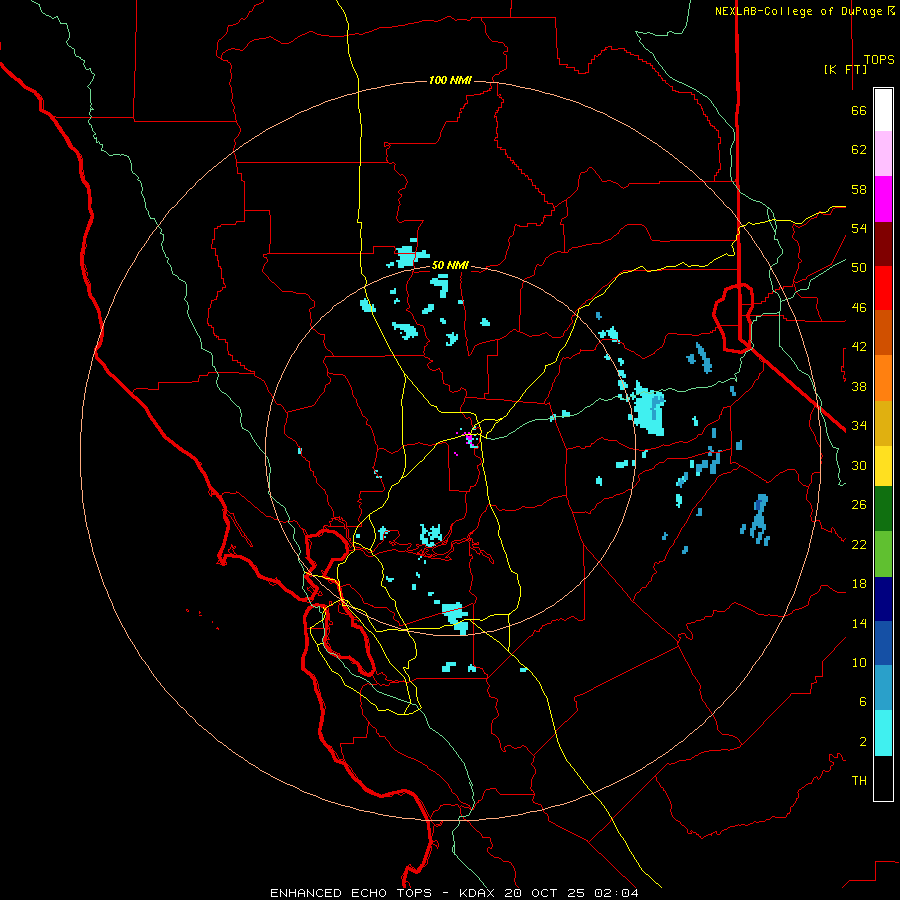Screen dimensions: 900x900
Task: Click the legend value "14"
Action: coord(859,623)
